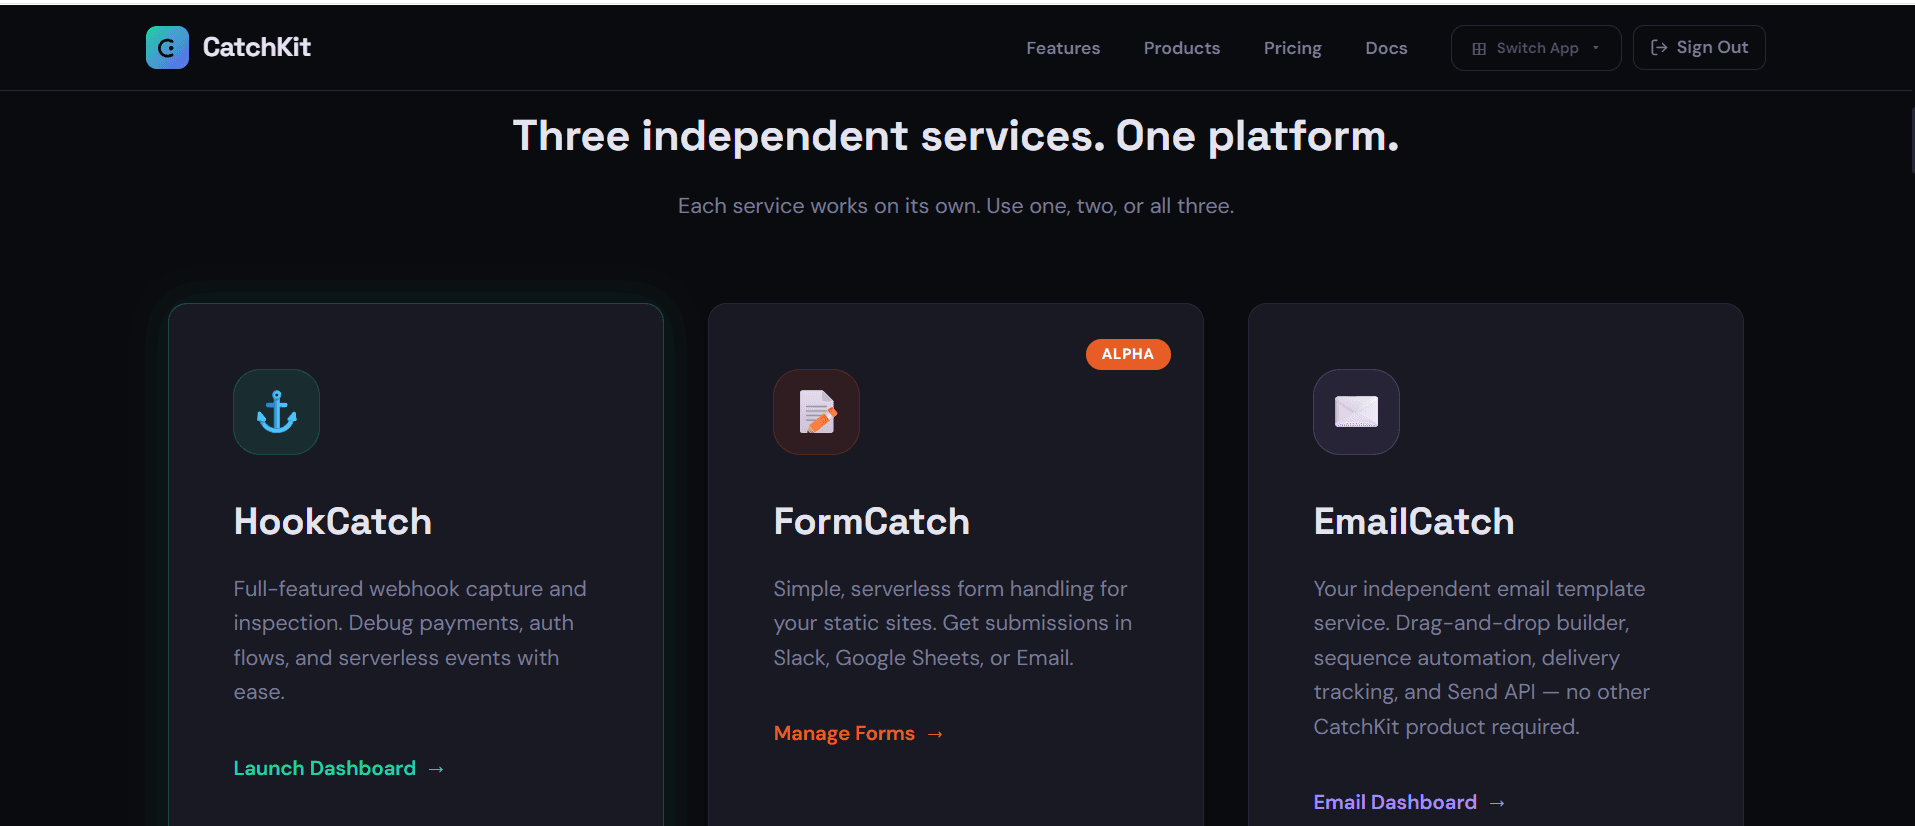Click the CatchKit logo icon

pyautogui.click(x=166, y=47)
